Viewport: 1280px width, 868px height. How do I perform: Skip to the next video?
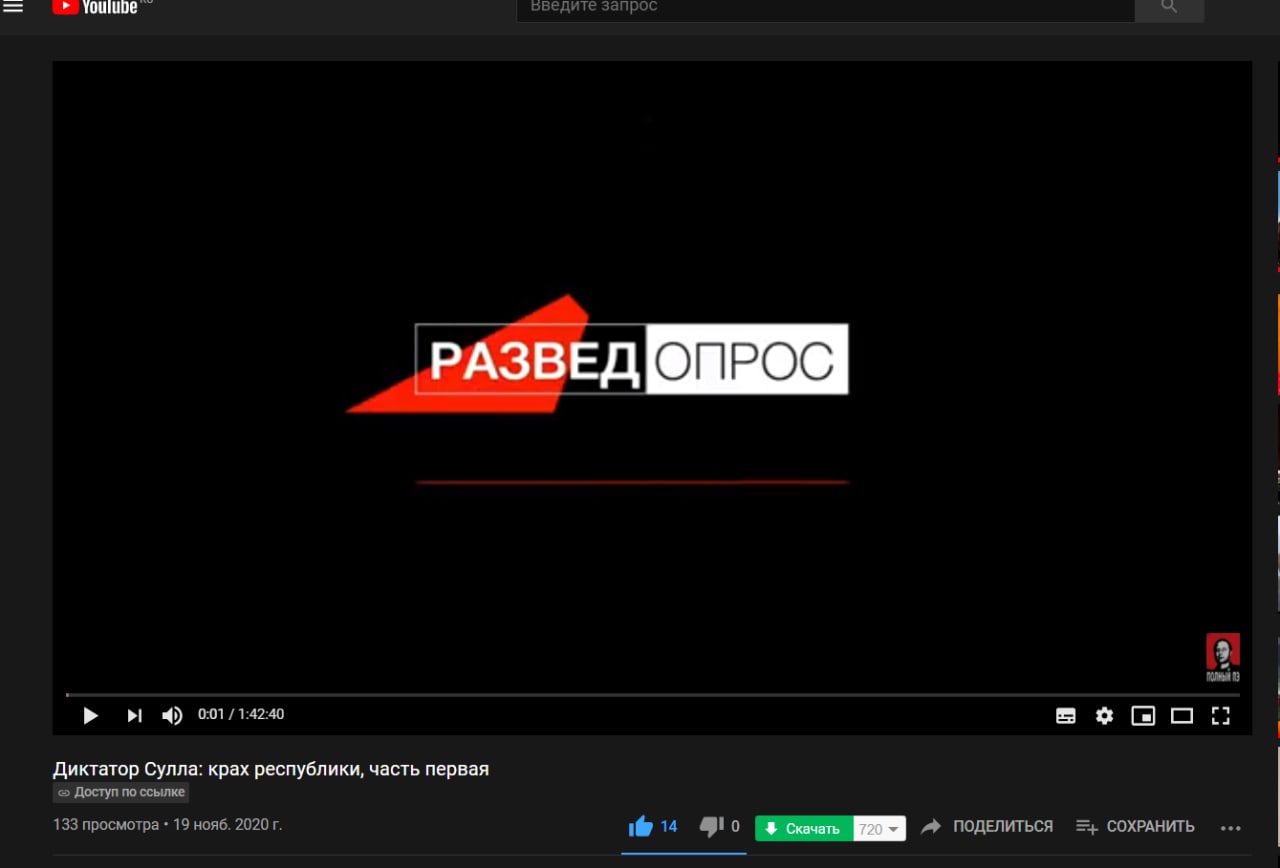[x=134, y=715]
